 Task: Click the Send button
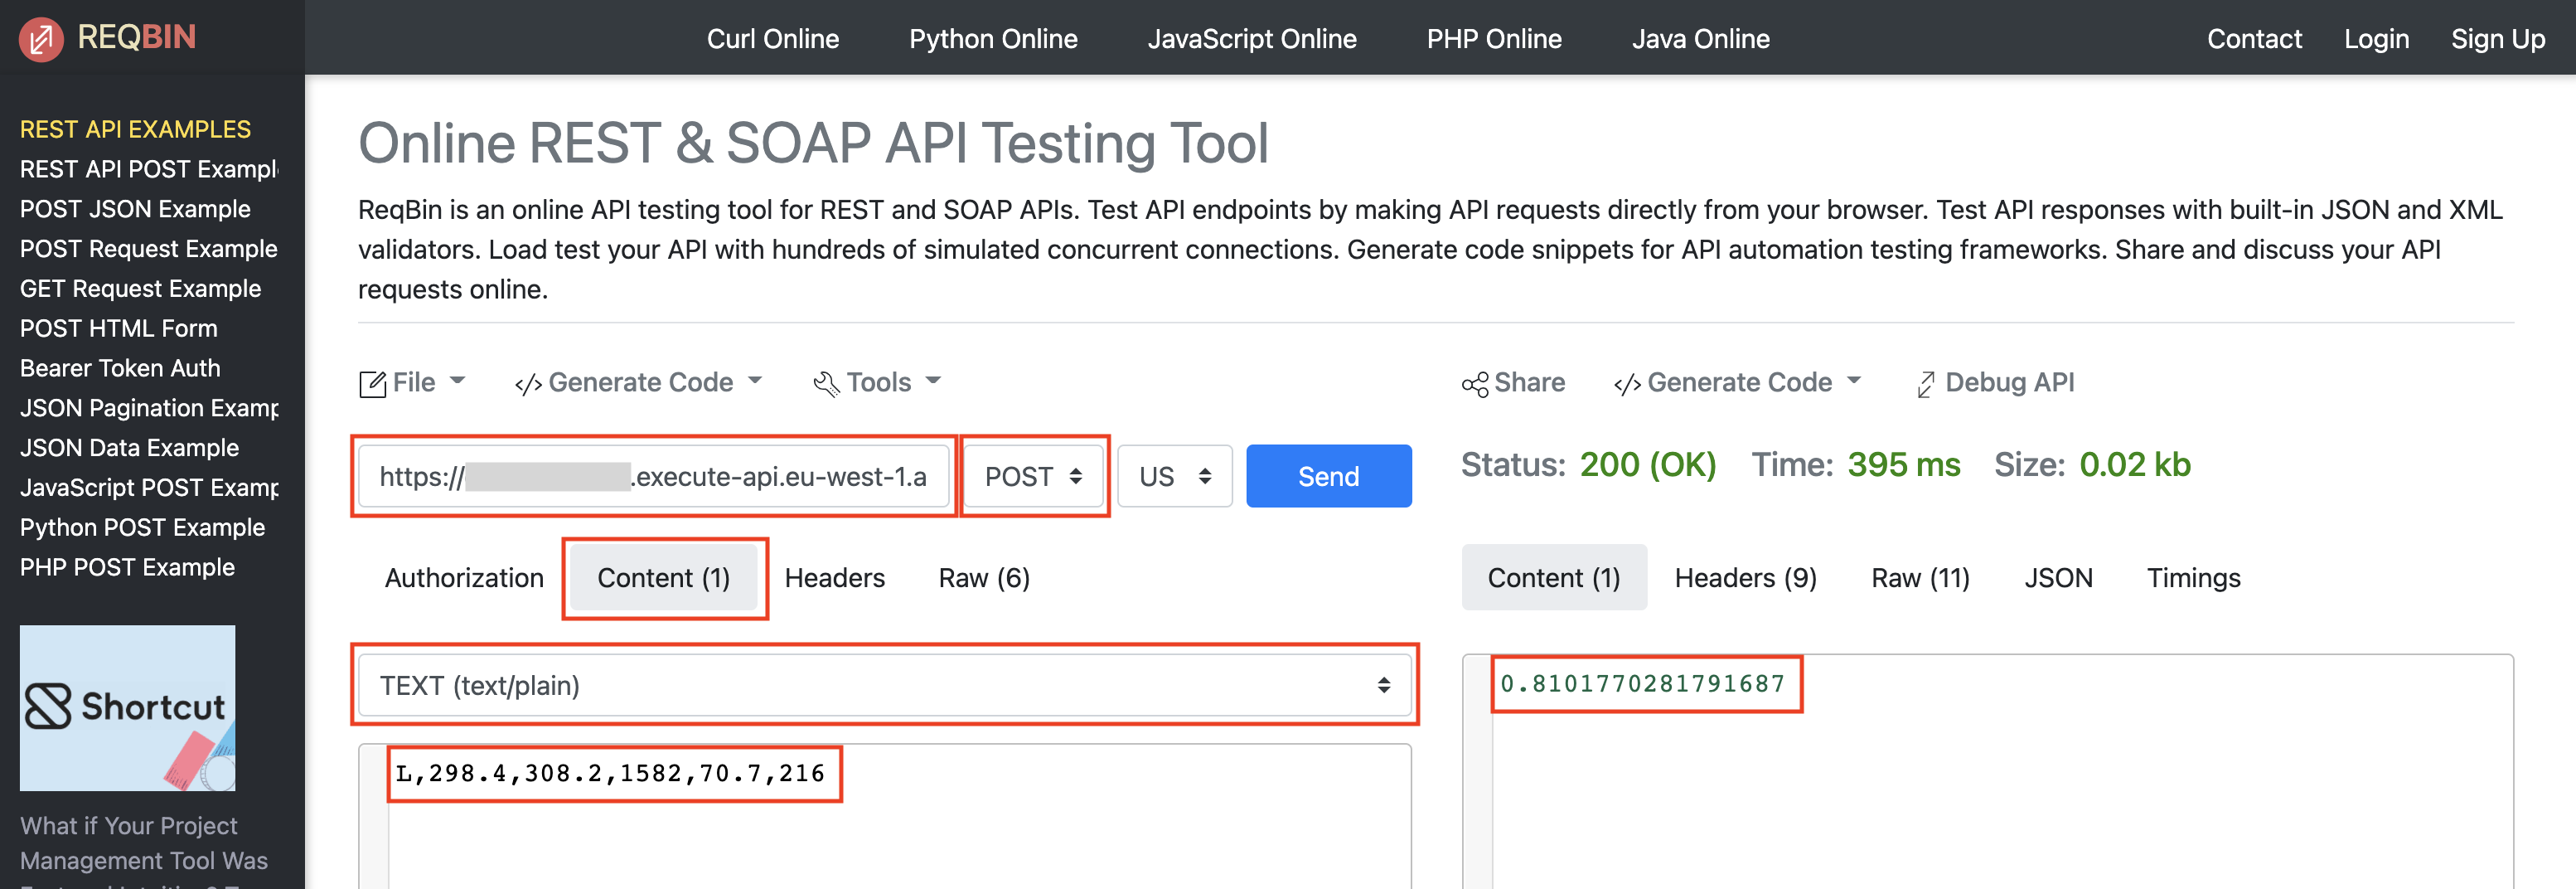point(1328,476)
